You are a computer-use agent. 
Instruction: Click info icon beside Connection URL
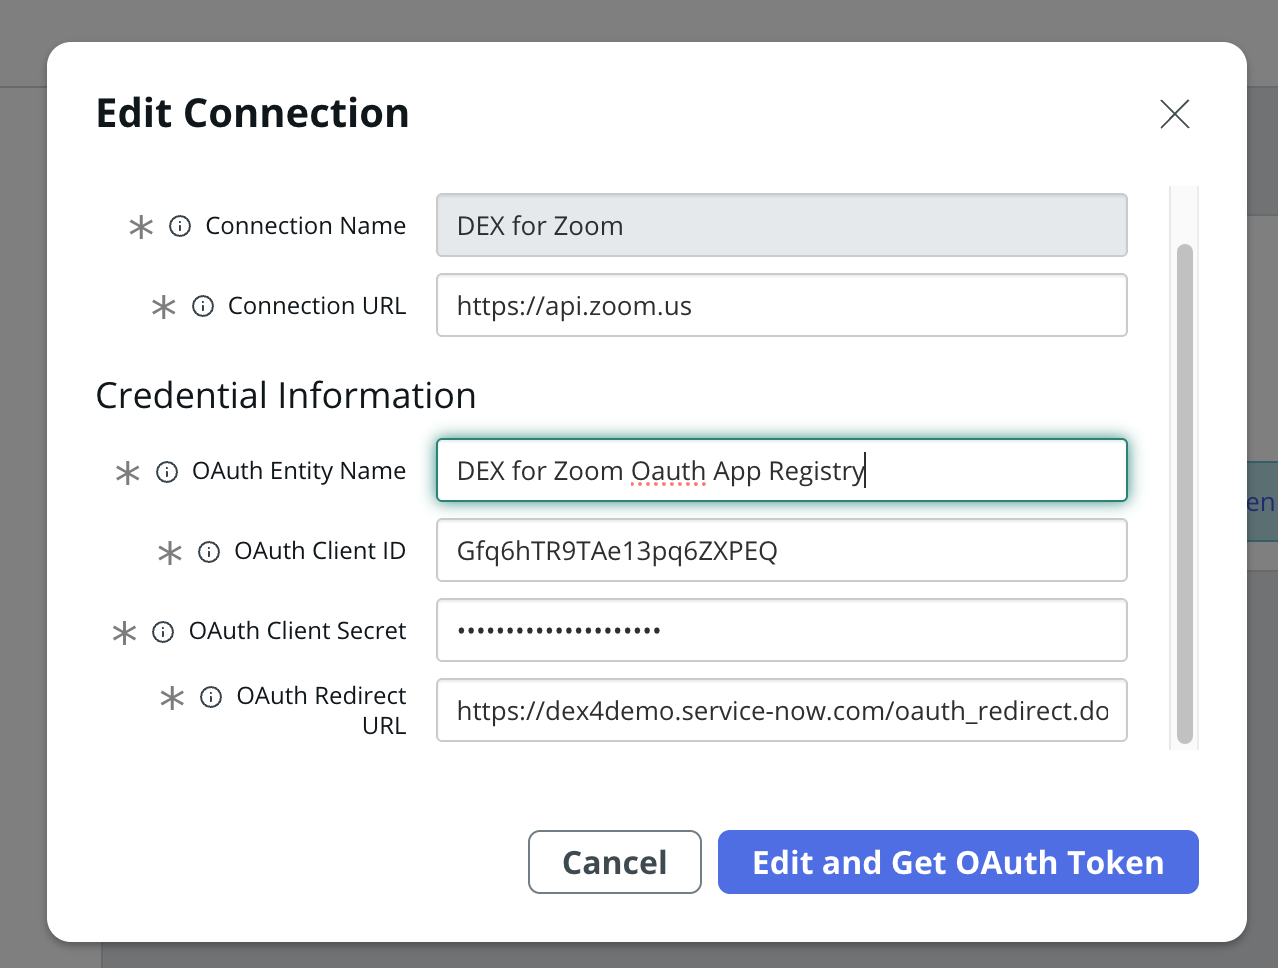point(203,306)
